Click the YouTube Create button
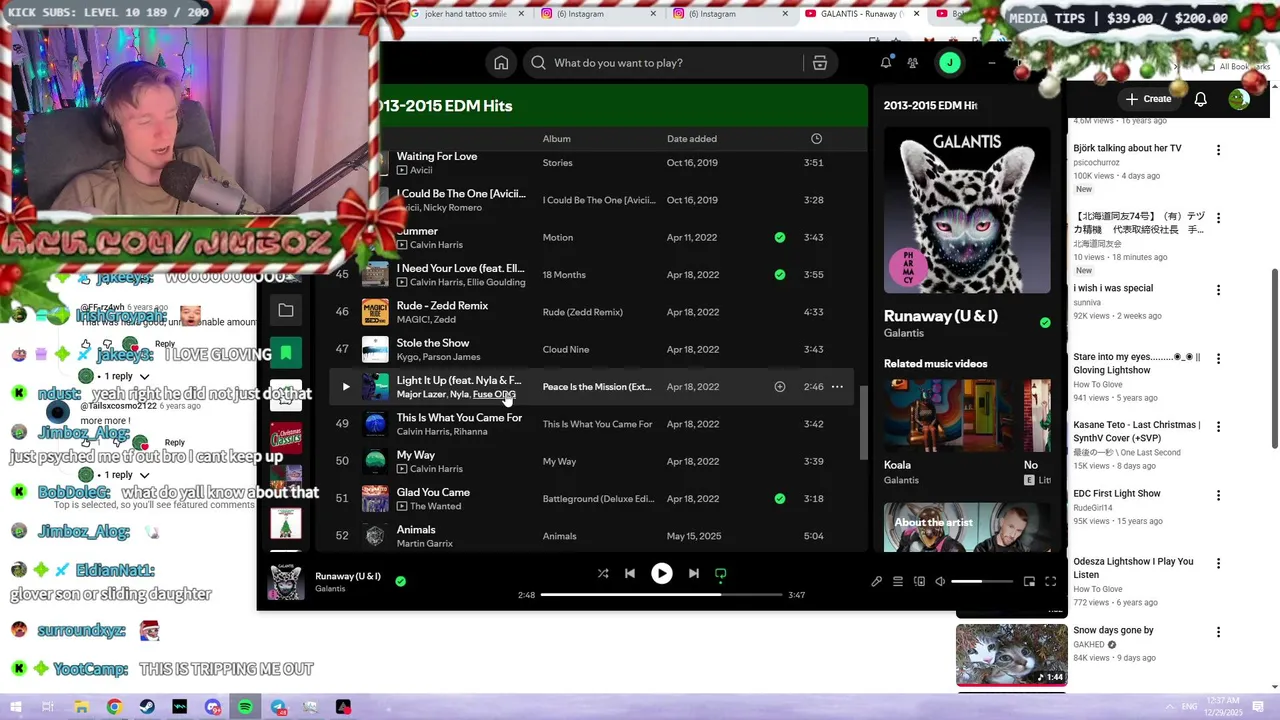Image resolution: width=1280 pixels, height=720 pixels. pos(1148,99)
